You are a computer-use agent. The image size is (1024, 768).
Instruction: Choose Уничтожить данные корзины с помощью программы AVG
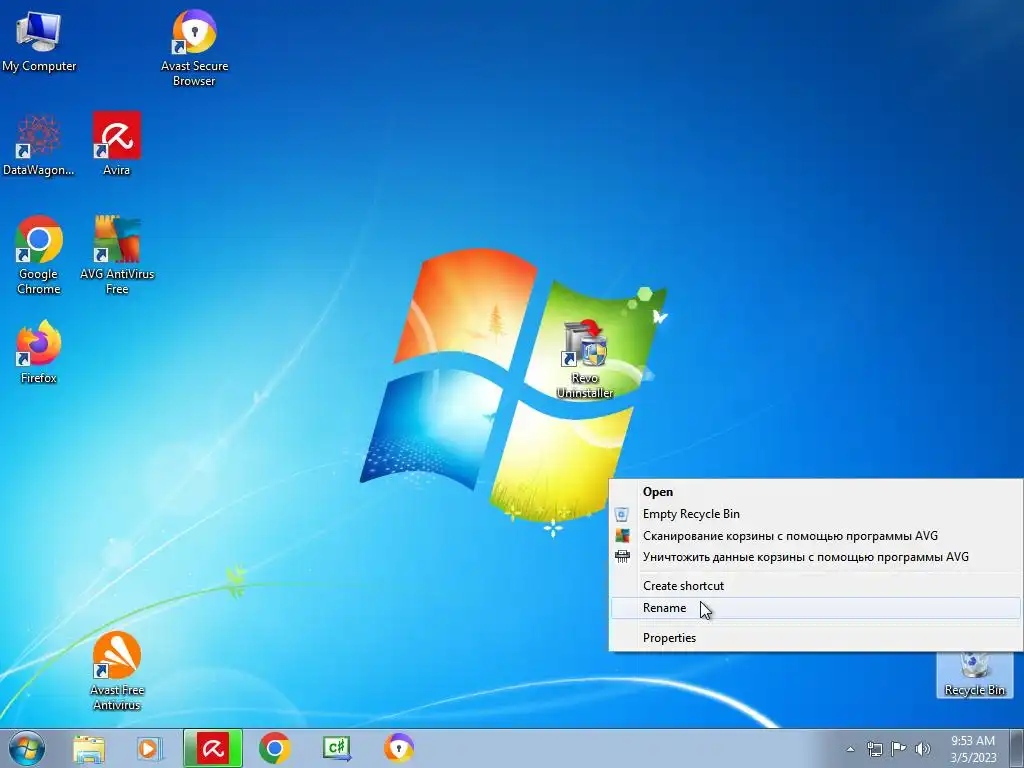[816, 557]
